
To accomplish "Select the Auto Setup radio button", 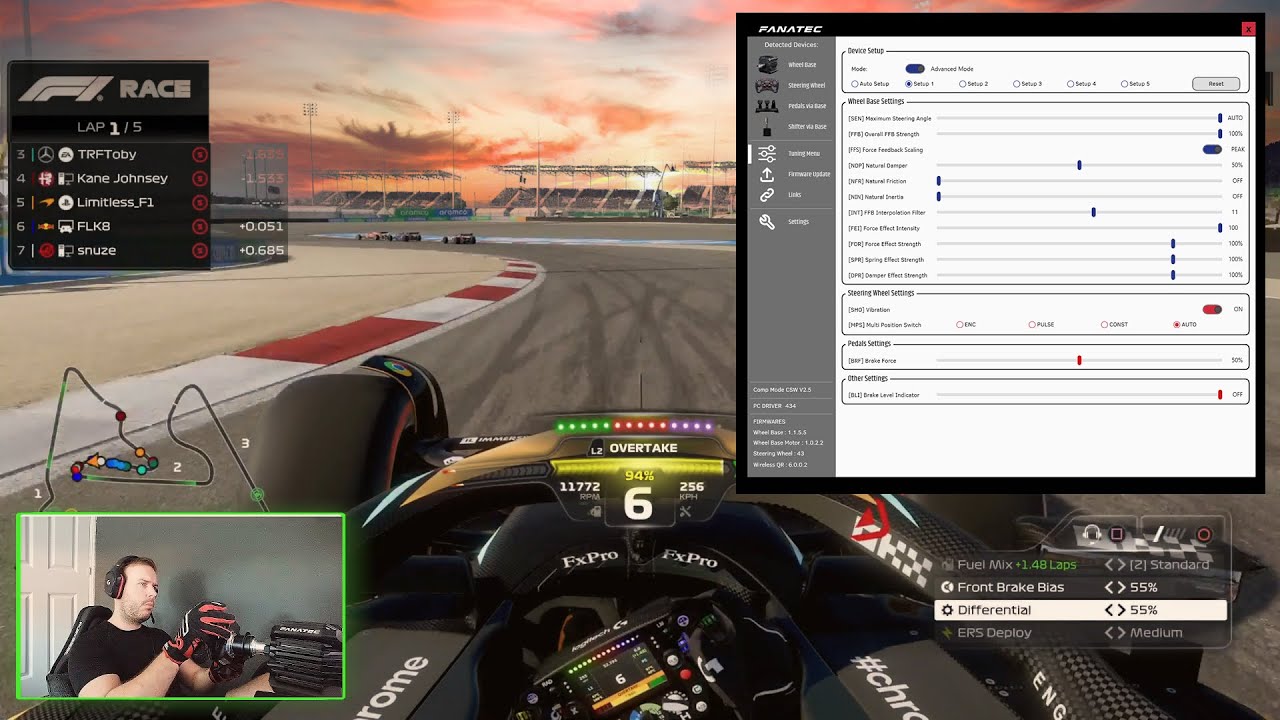I will click(855, 84).
